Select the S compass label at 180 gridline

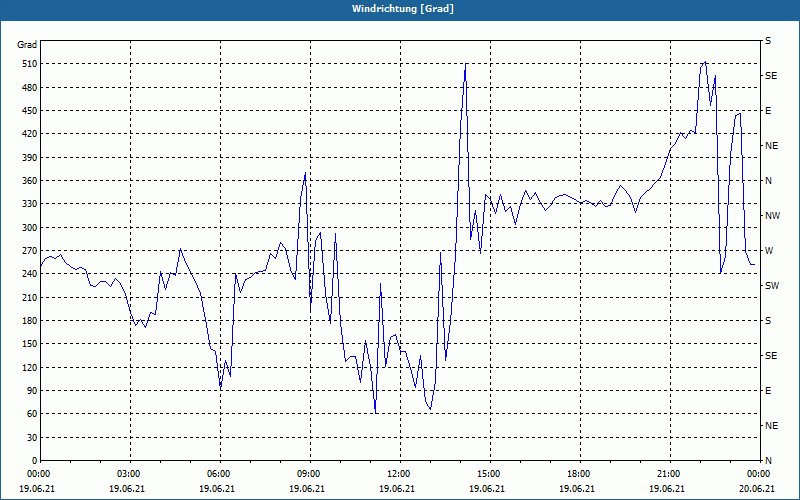click(768, 321)
